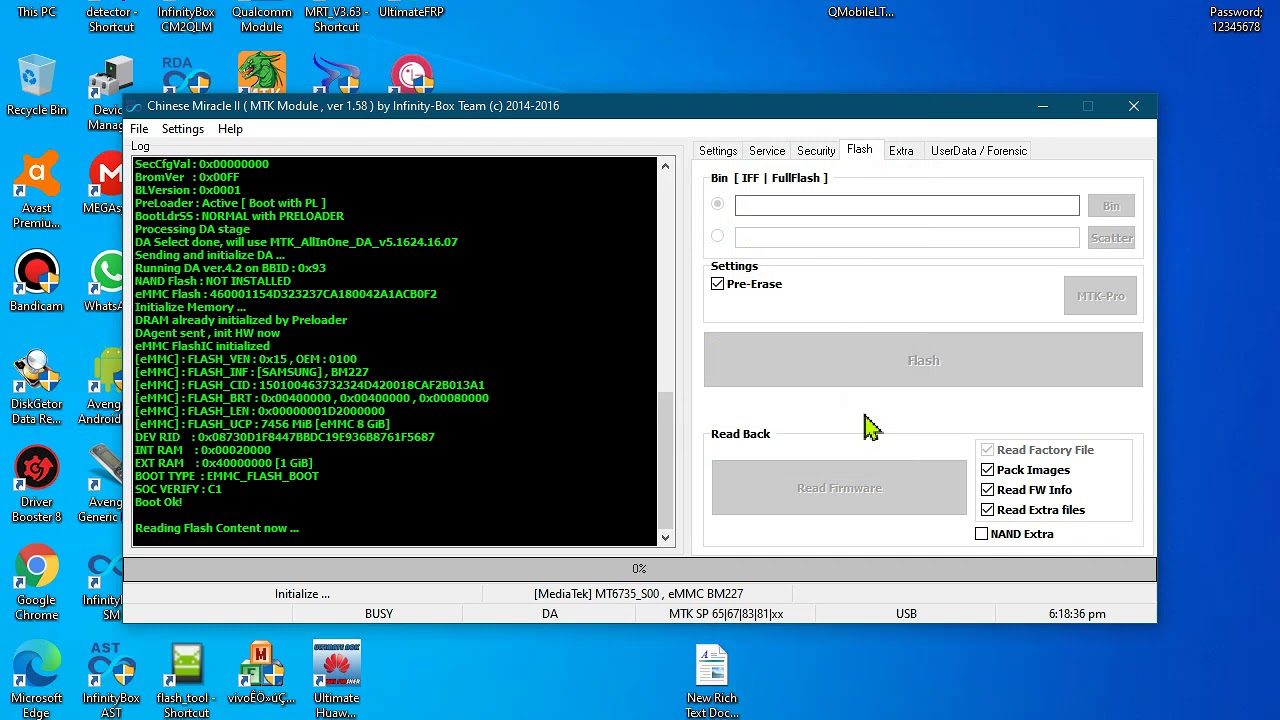Click the Bin browse button

pos(1111,206)
